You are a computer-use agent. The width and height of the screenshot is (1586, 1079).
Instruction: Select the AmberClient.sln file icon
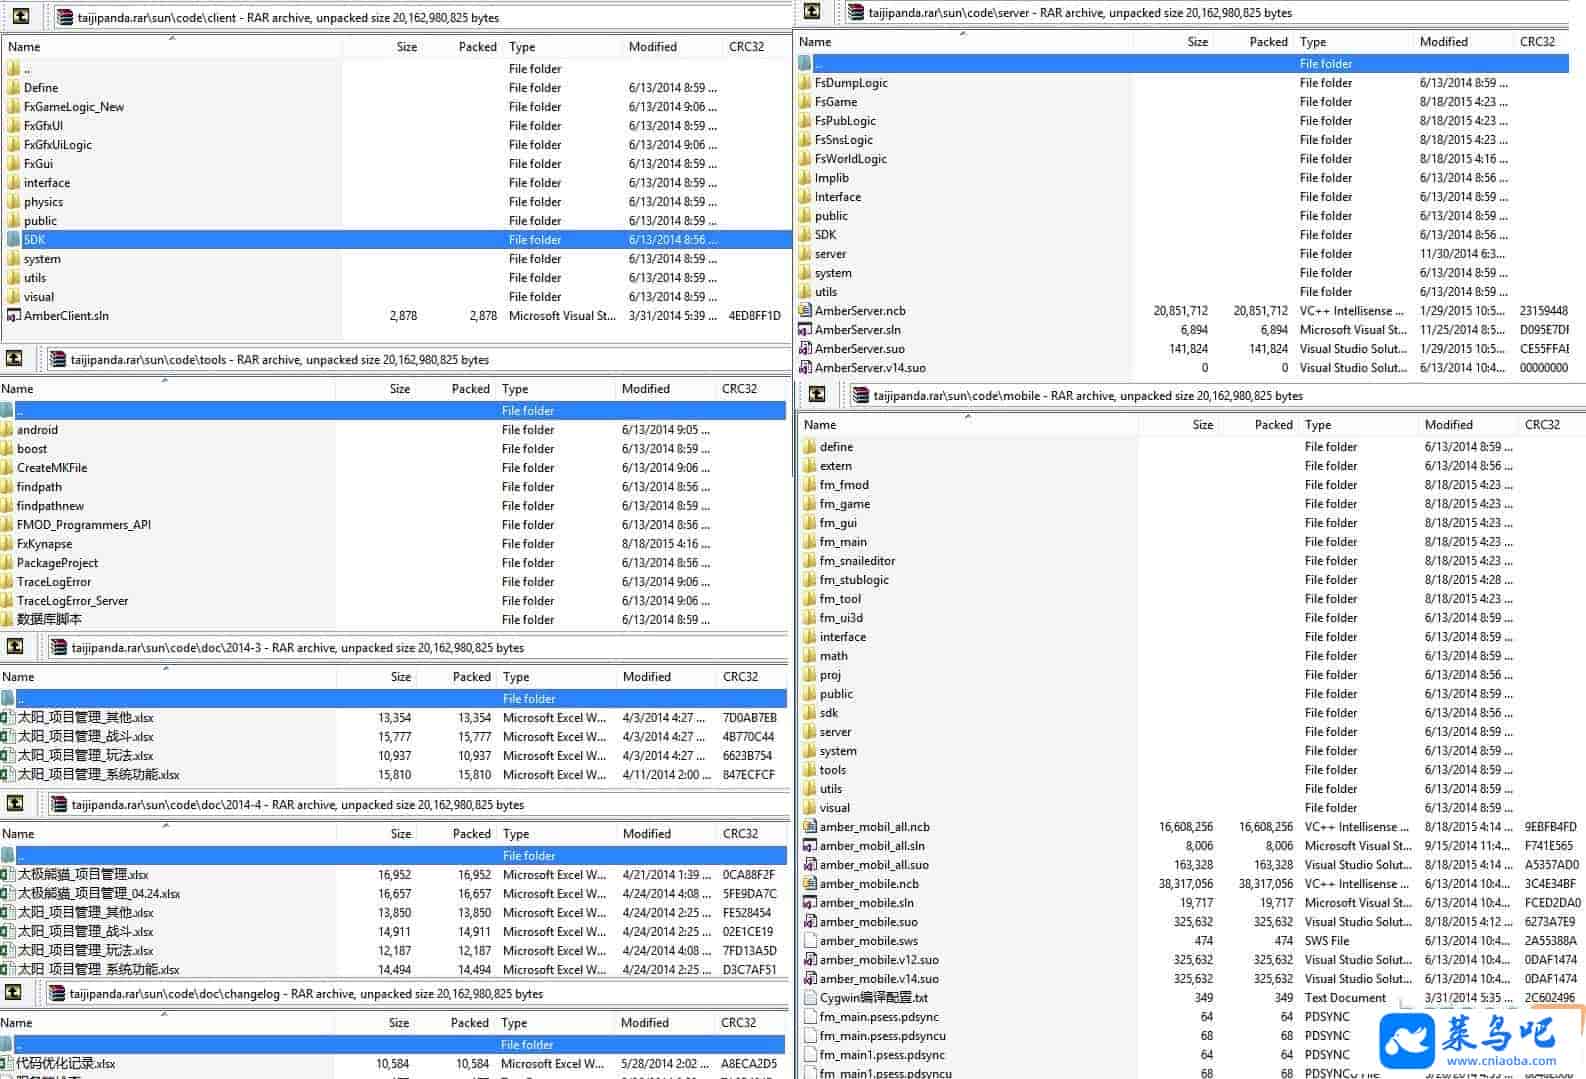point(13,316)
